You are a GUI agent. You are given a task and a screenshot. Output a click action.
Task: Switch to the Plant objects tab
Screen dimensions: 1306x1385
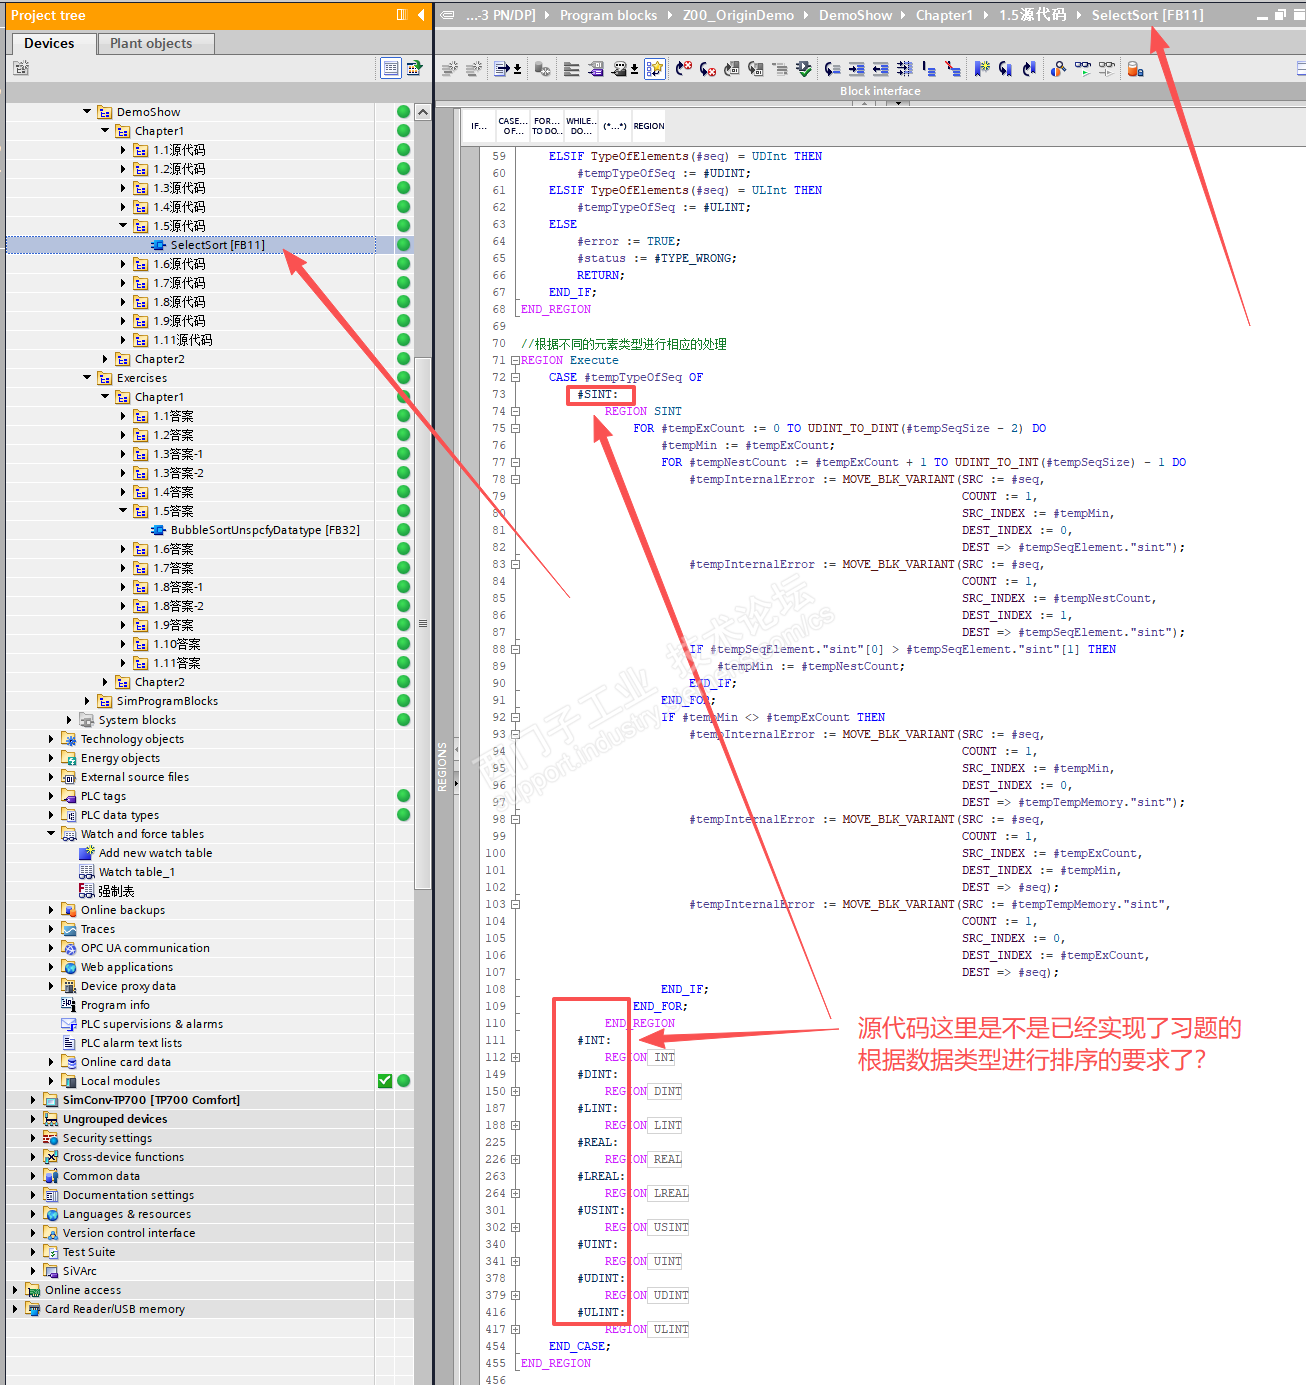coord(151,43)
